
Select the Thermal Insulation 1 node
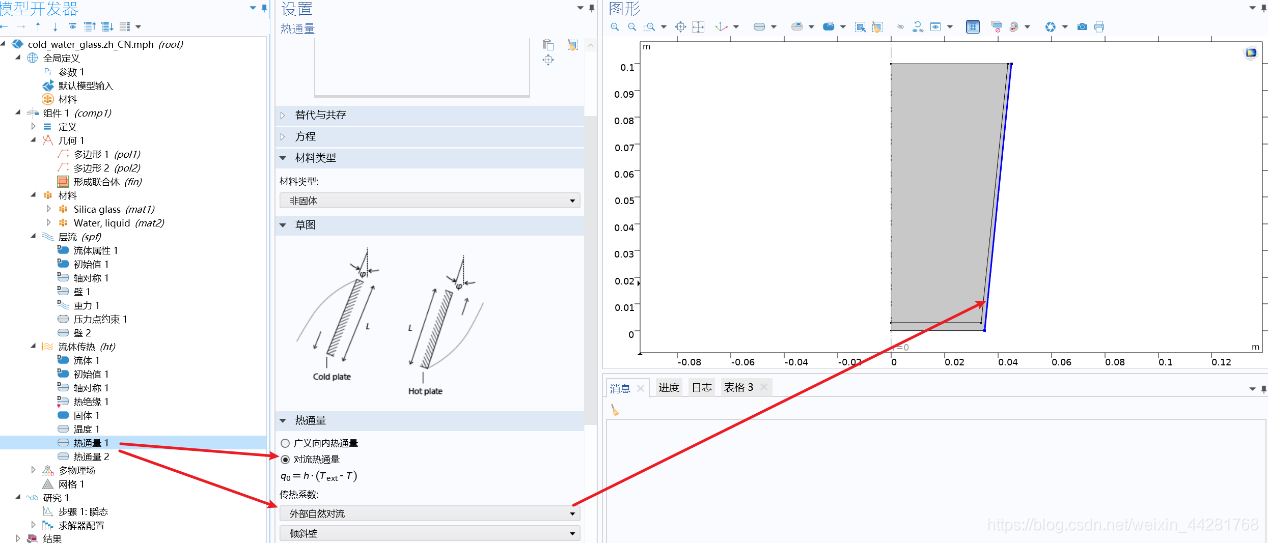89,401
